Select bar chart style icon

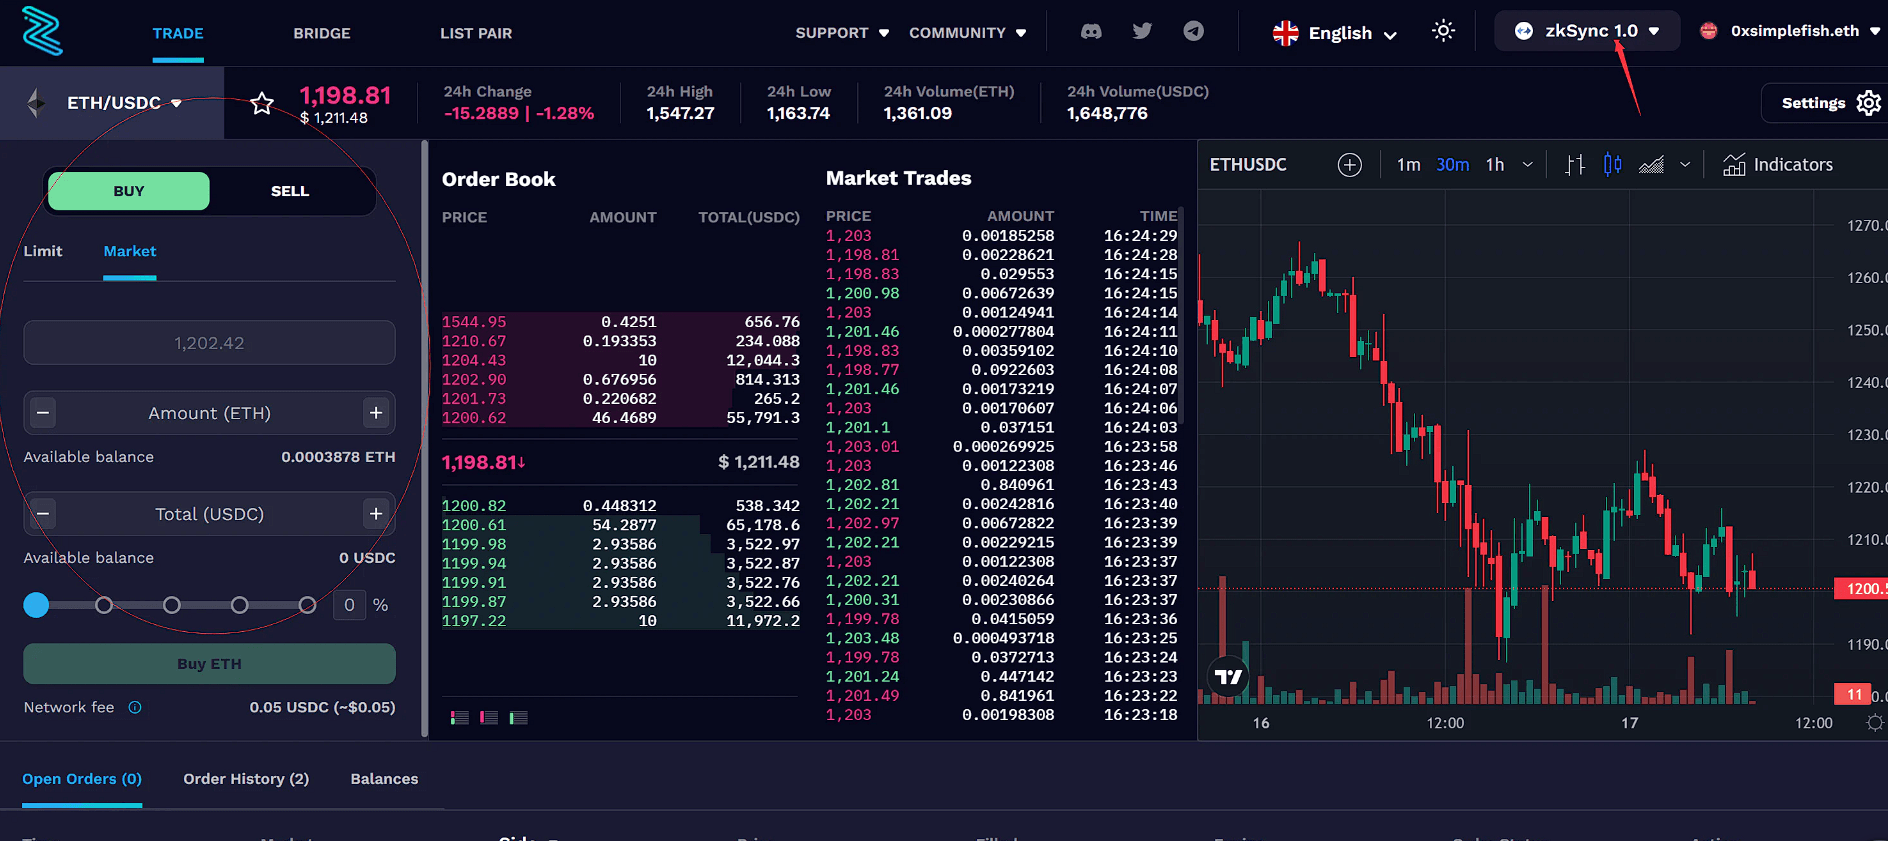coord(1575,165)
